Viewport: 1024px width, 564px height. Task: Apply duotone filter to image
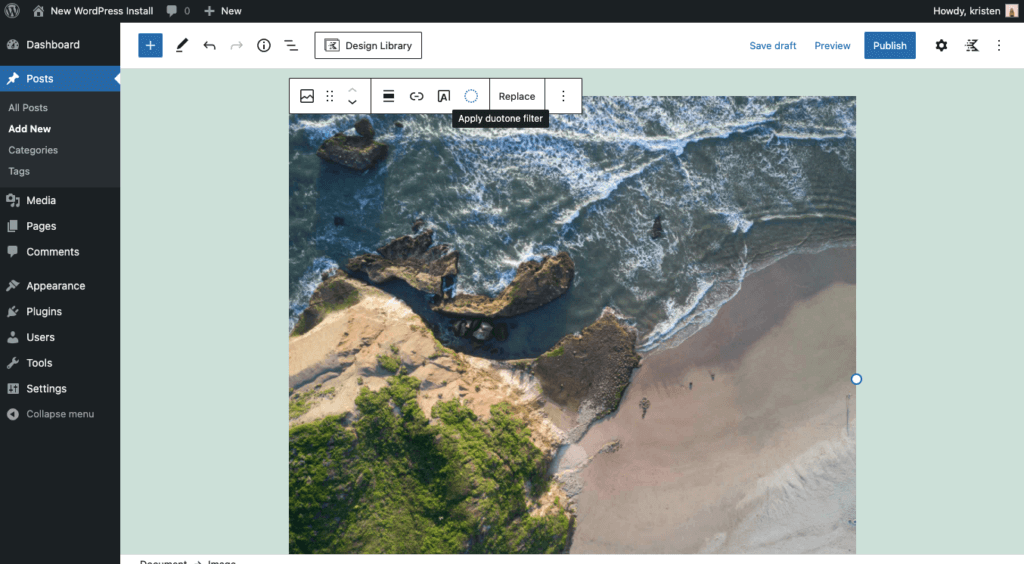471,96
